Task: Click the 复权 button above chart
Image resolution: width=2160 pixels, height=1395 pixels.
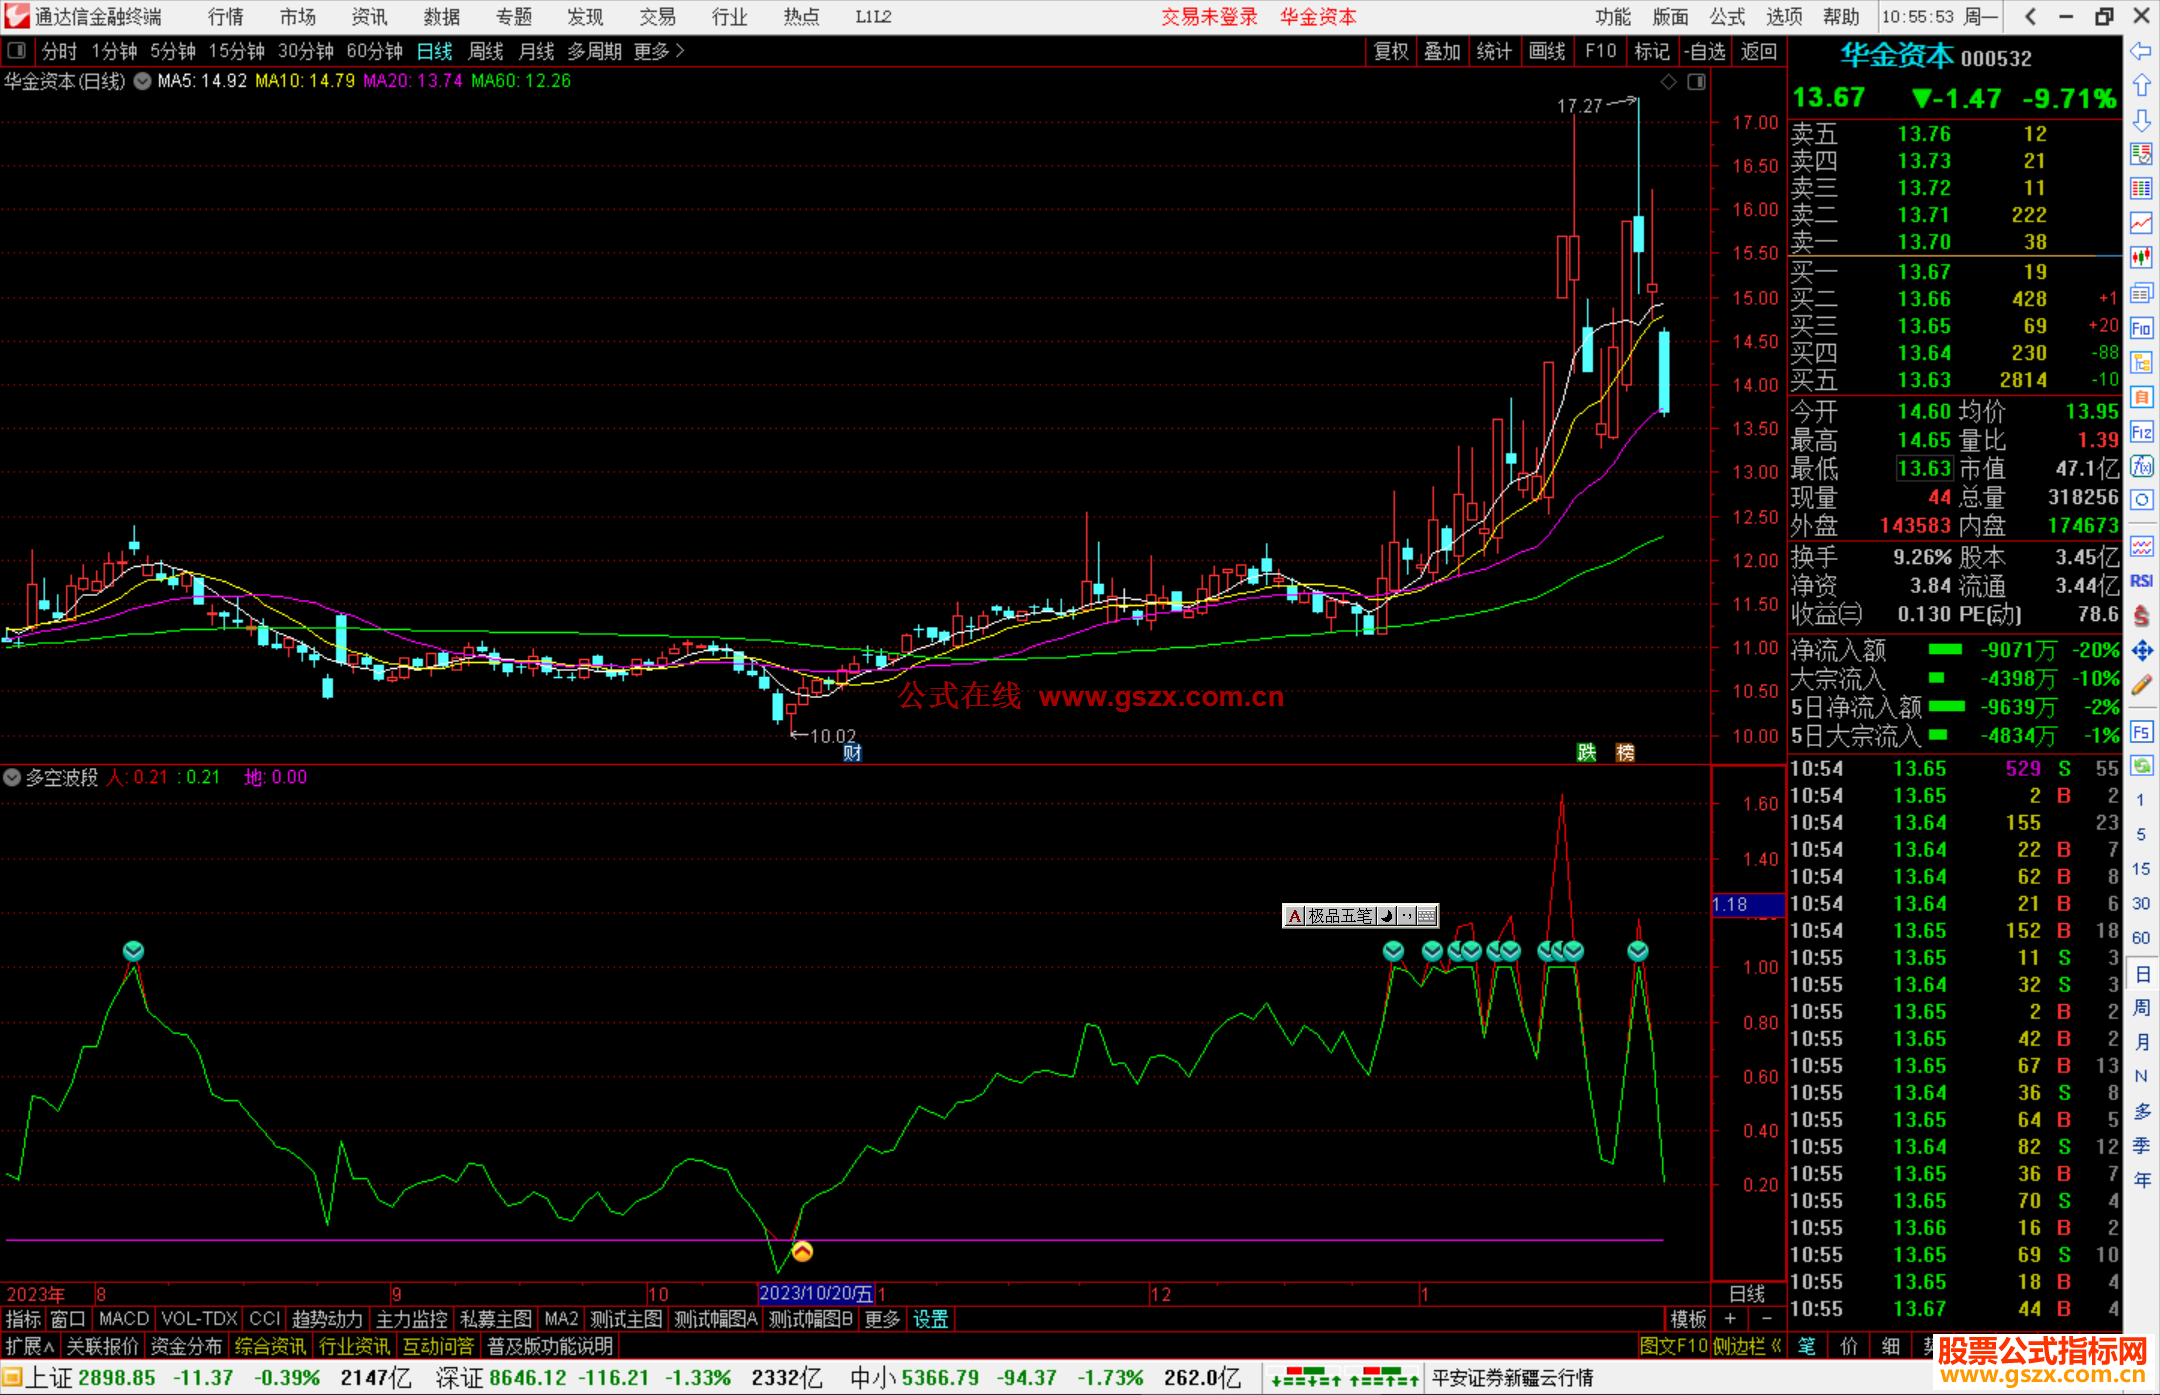Action: (x=1390, y=51)
